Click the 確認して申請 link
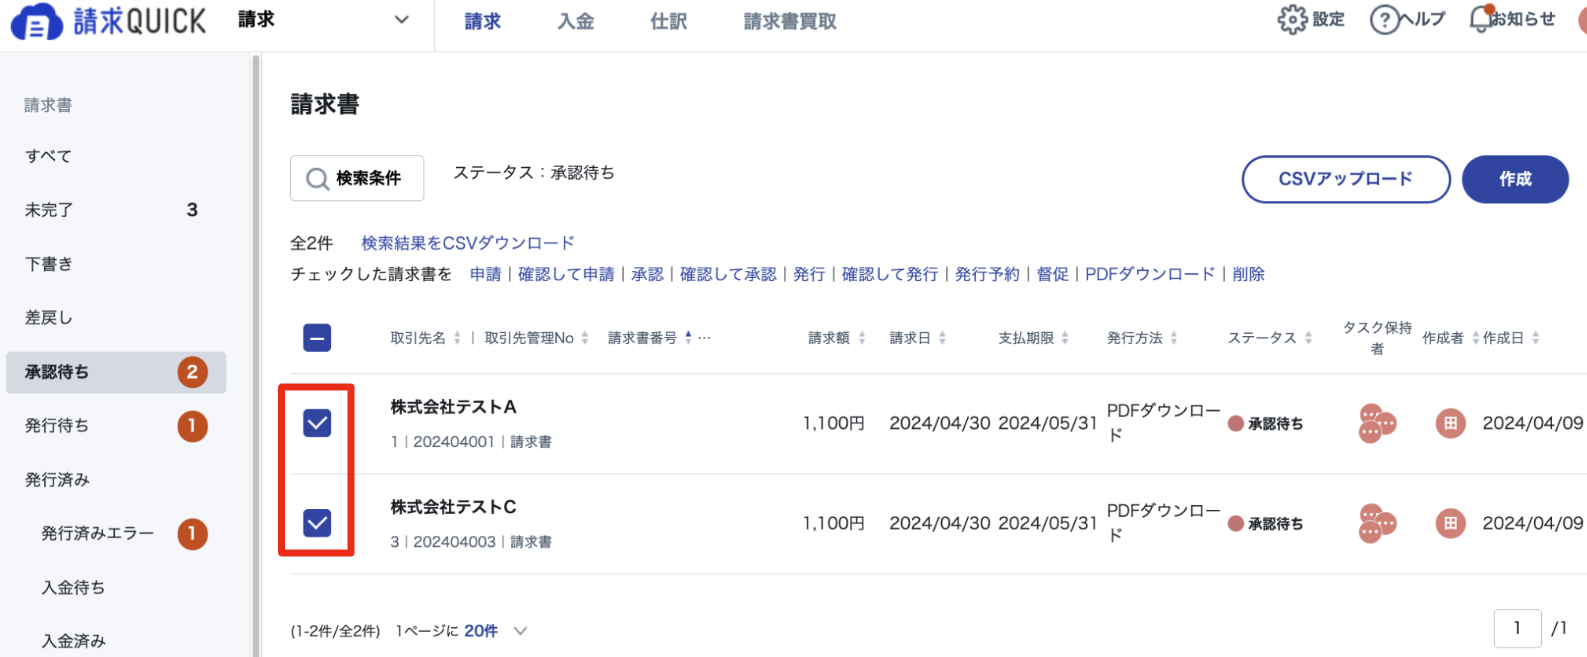The image size is (1587, 657). click(x=566, y=274)
